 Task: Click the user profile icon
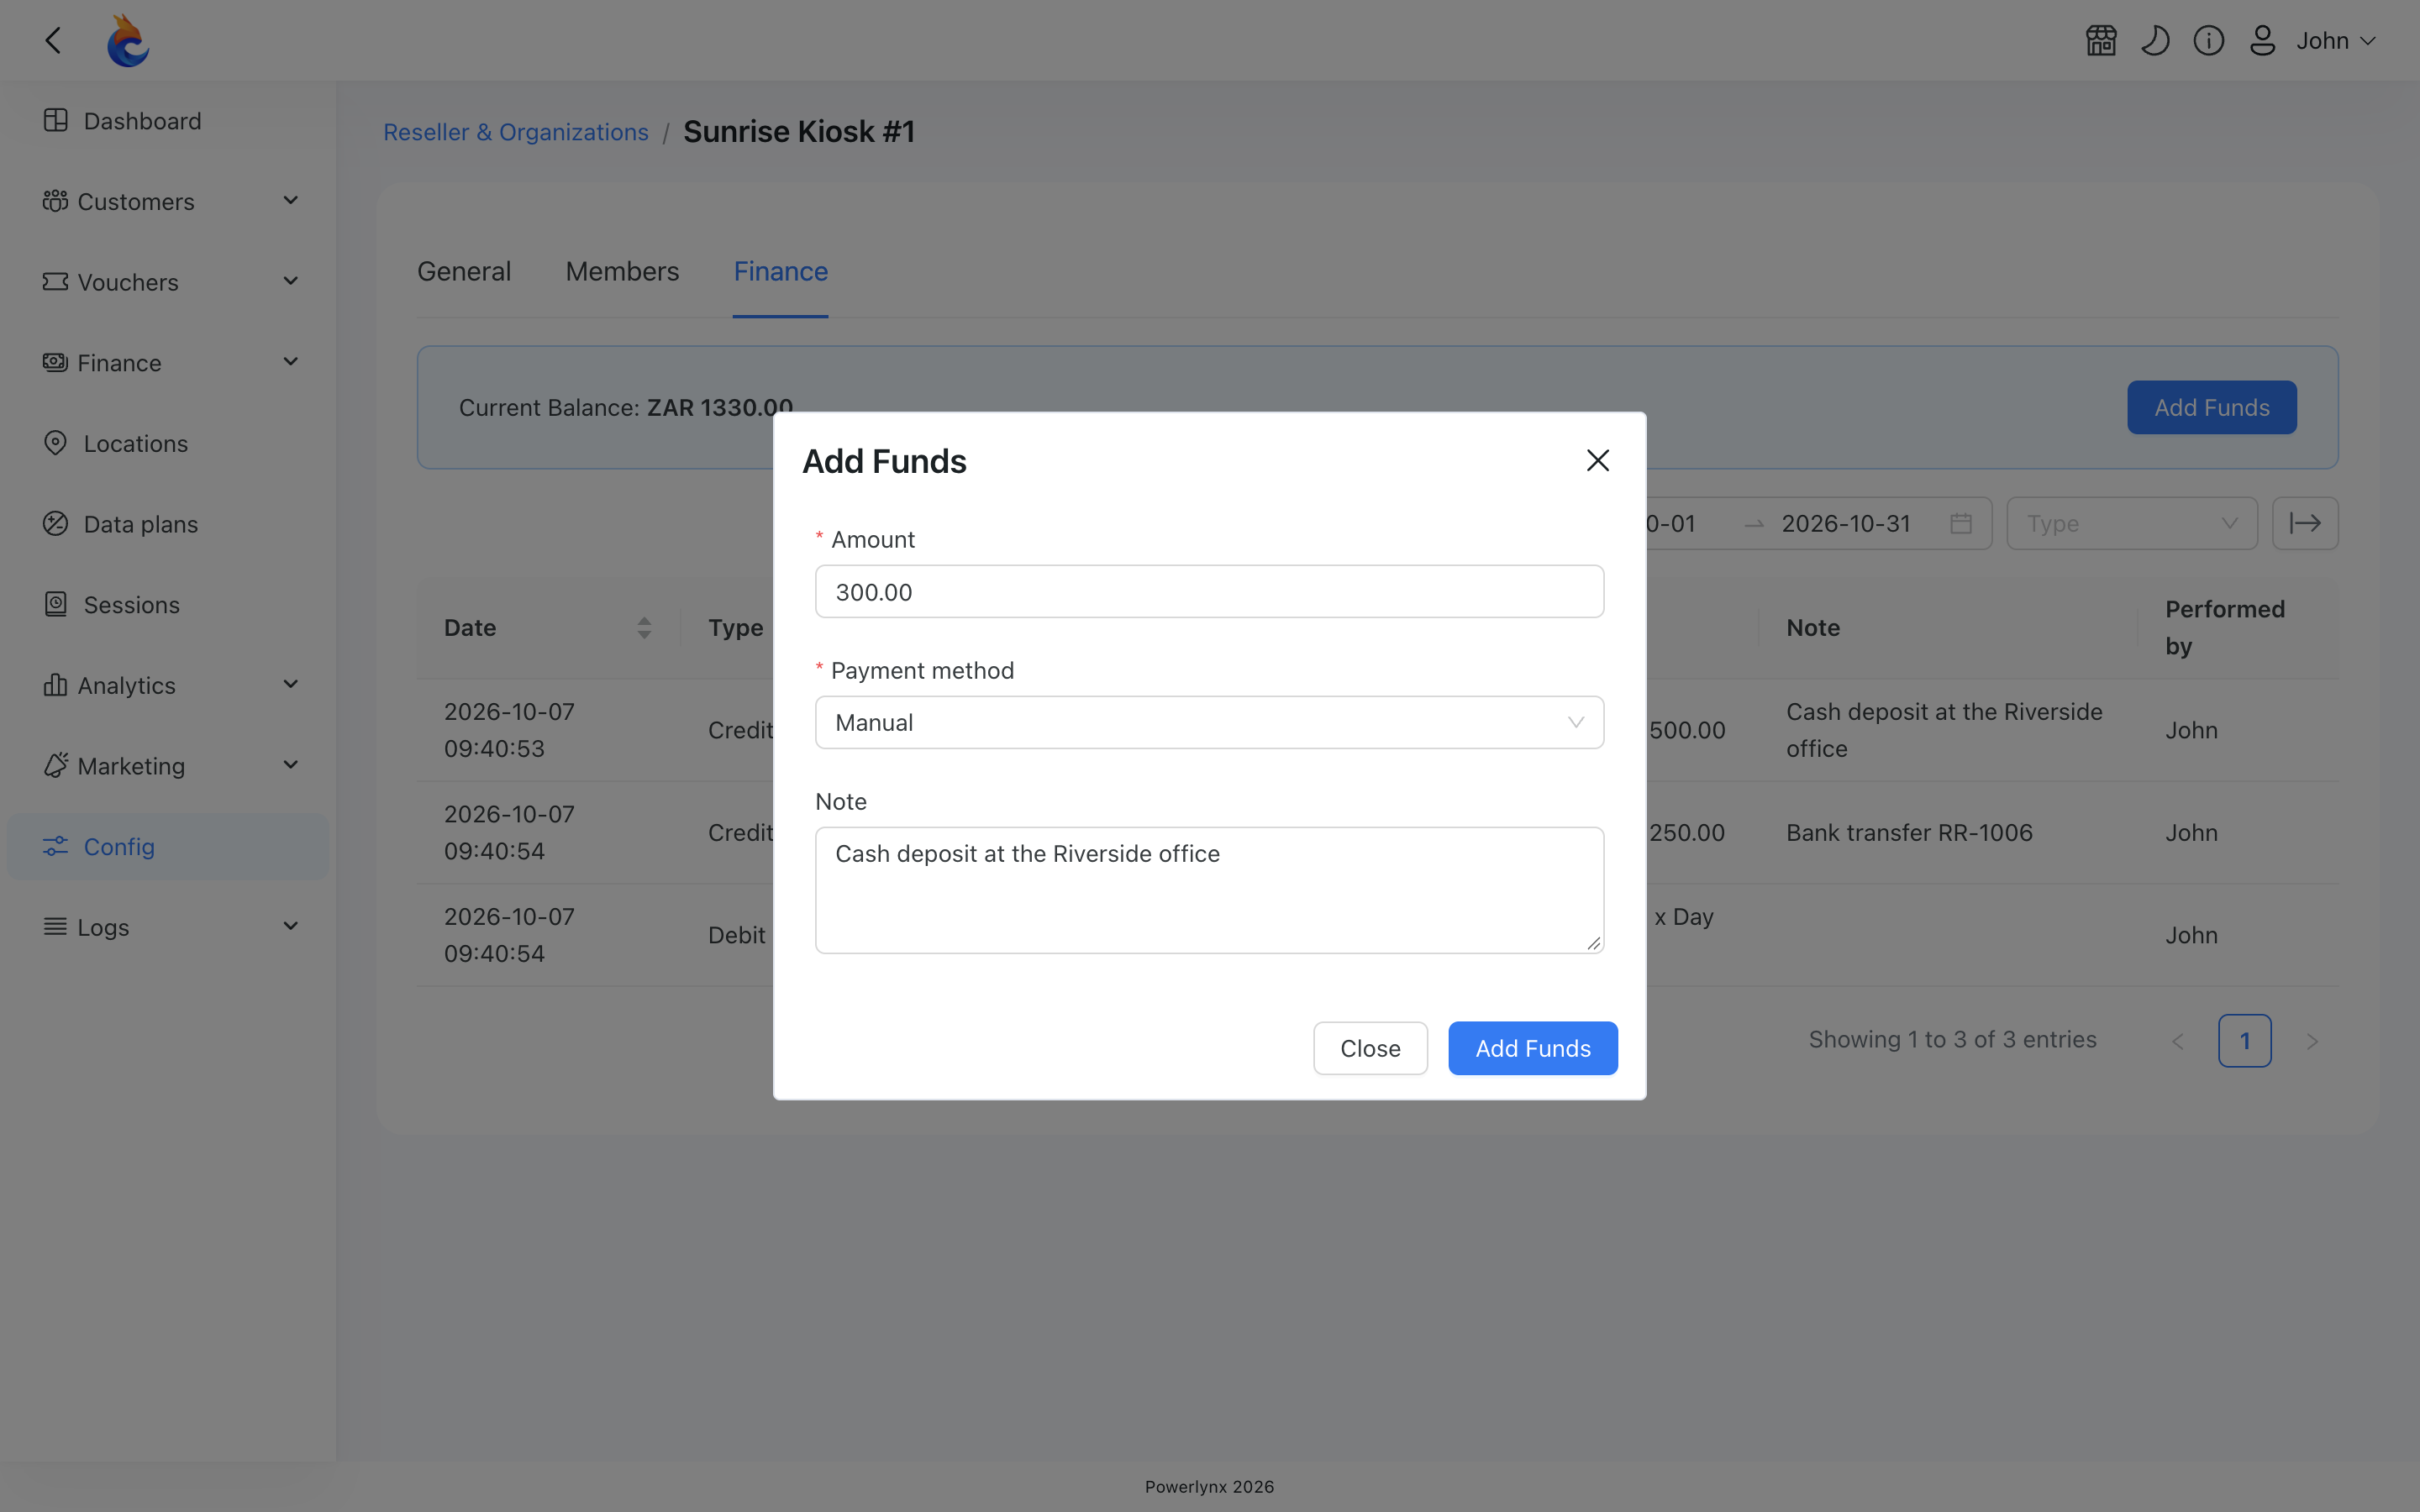click(2262, 40)
